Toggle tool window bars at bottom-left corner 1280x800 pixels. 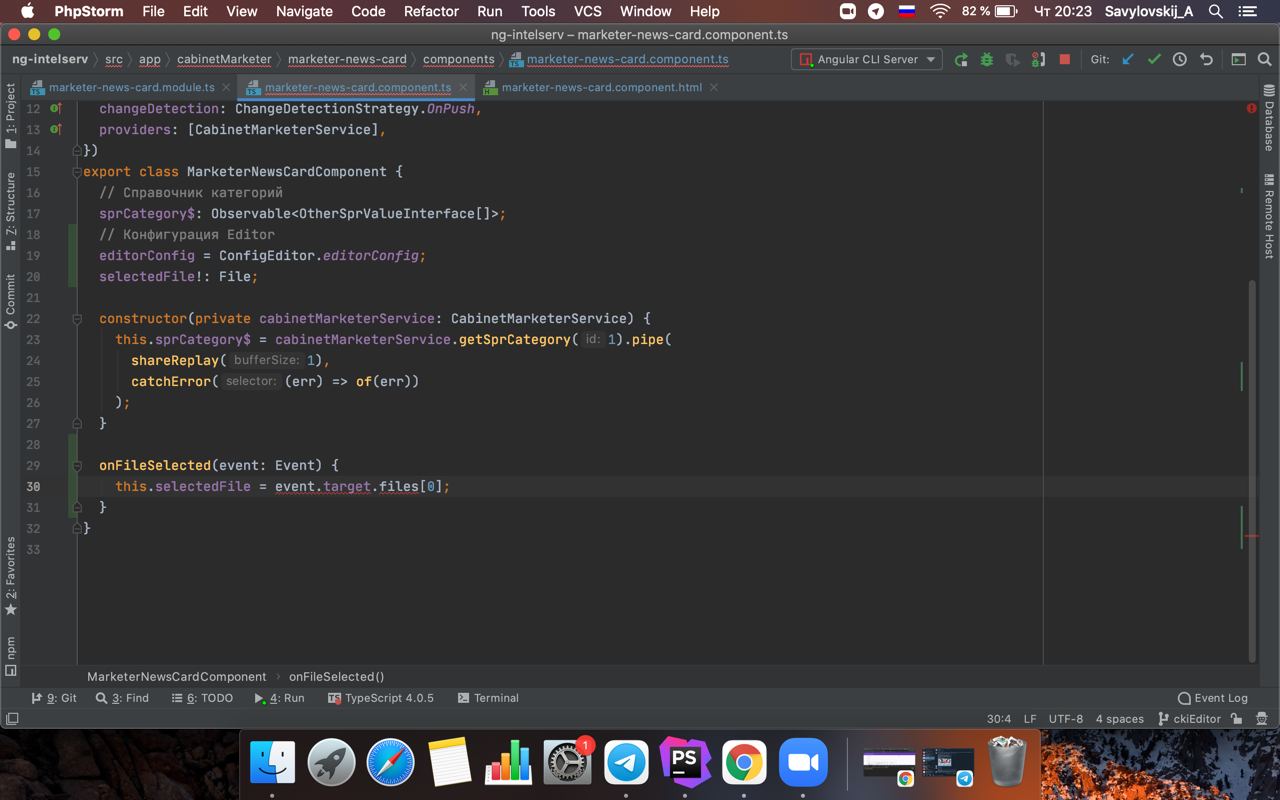coord(12,719)
